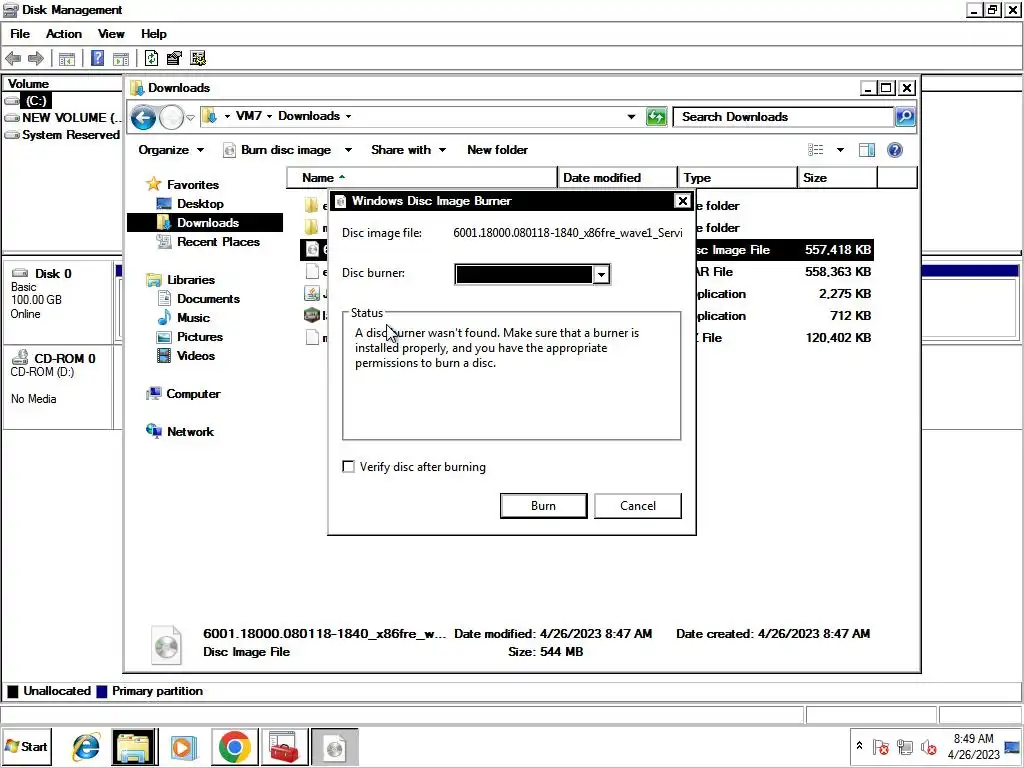
Task: Sort by Date modified column header
Action: coord(617,178)
